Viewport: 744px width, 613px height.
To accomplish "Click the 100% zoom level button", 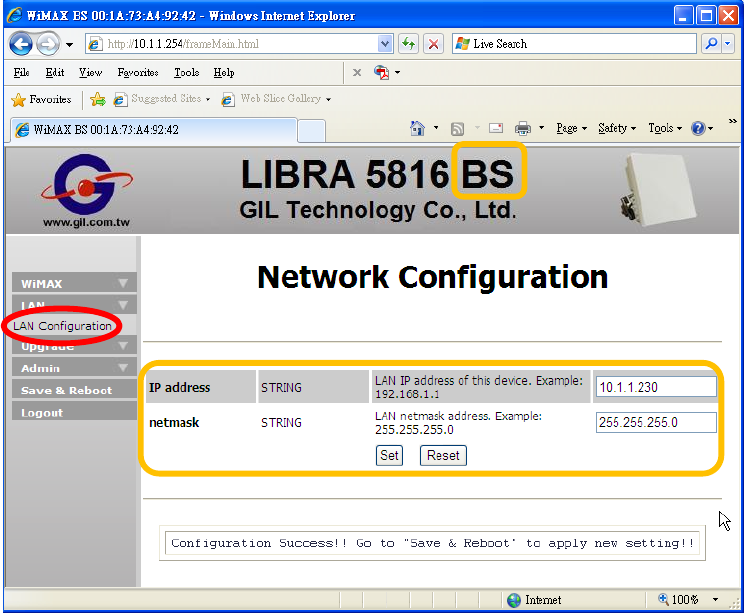I will click(x=678, y=600).
